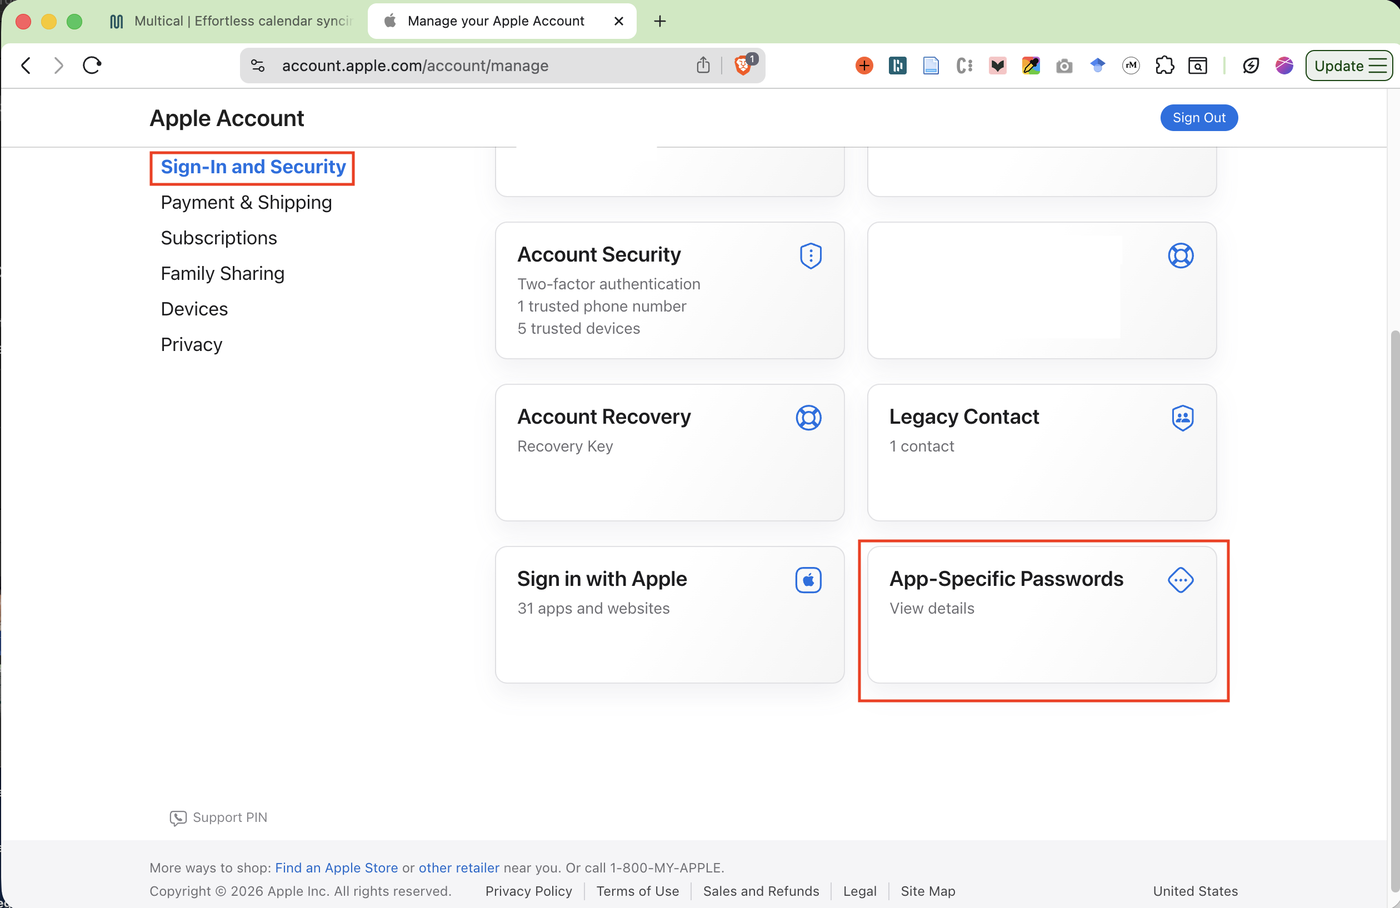The width and height of the screenshot is (1400, 908).
Task: Go to the Privacy section
Action: tap(192, 344)
